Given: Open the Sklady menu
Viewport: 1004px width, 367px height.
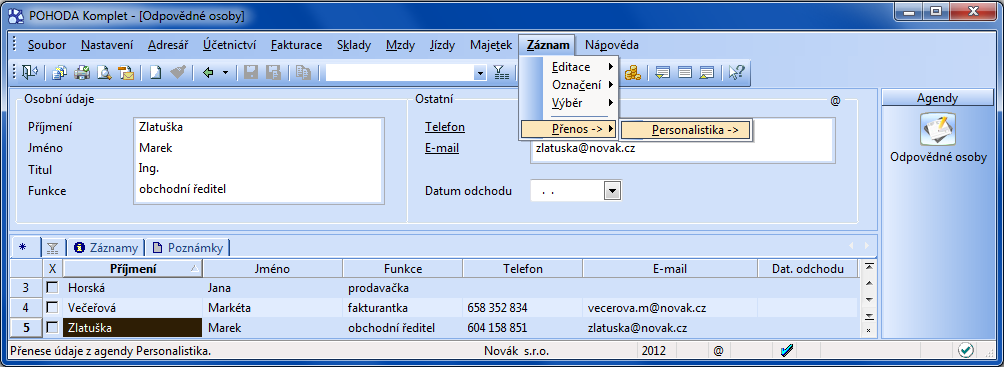Looking at the screenshot, I should coord(354,45).
